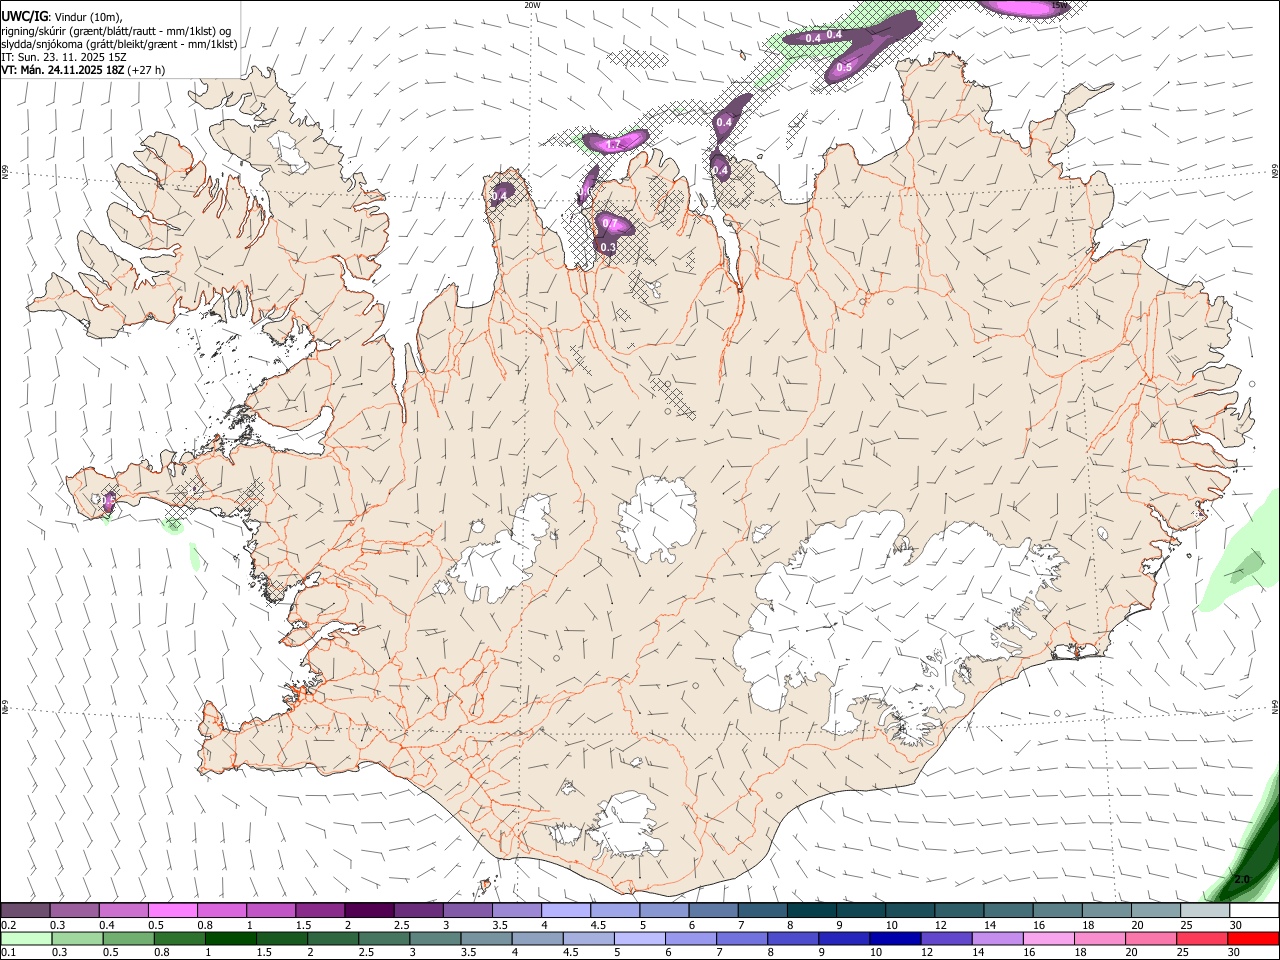Click the 15W longitude label

(x=1059, y=5)
